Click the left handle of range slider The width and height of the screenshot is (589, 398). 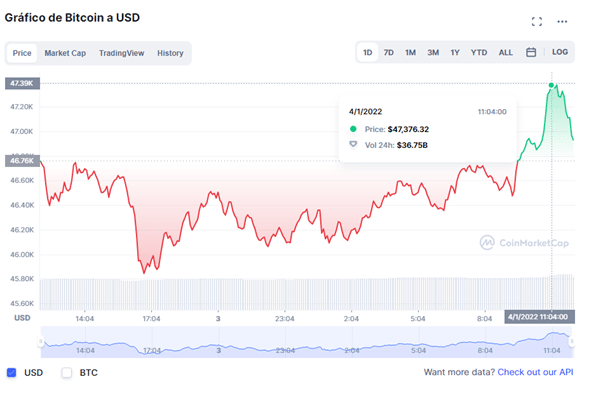pyautogui.click(x=41, y=342)
